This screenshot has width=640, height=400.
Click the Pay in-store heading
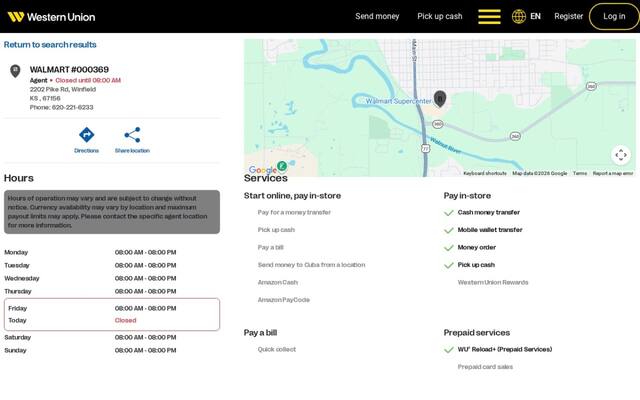(x=467, y=196)
